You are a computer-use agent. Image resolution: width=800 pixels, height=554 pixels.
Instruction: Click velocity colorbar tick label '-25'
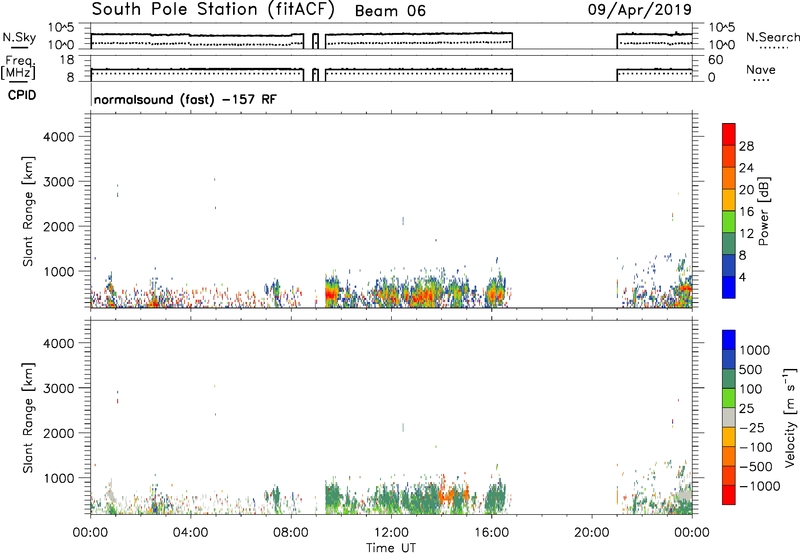[752, 427]
